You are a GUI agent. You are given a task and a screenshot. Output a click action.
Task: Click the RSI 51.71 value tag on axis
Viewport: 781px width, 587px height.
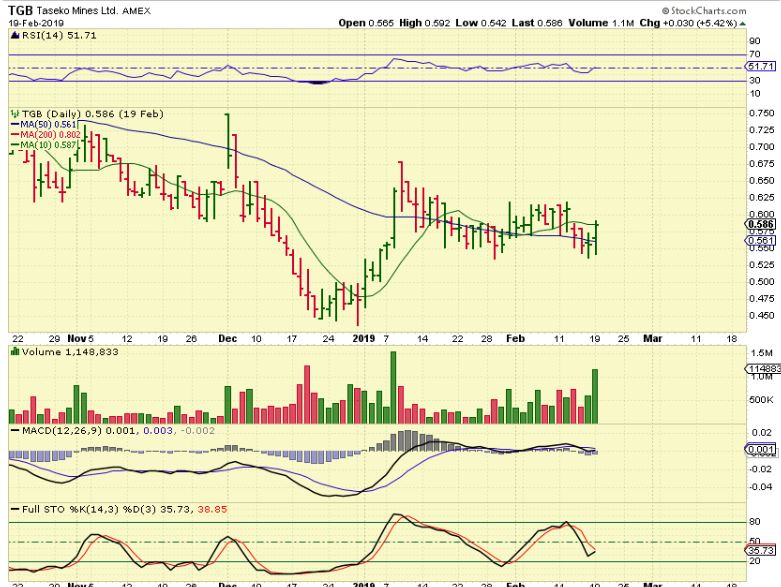click(760, 66)
